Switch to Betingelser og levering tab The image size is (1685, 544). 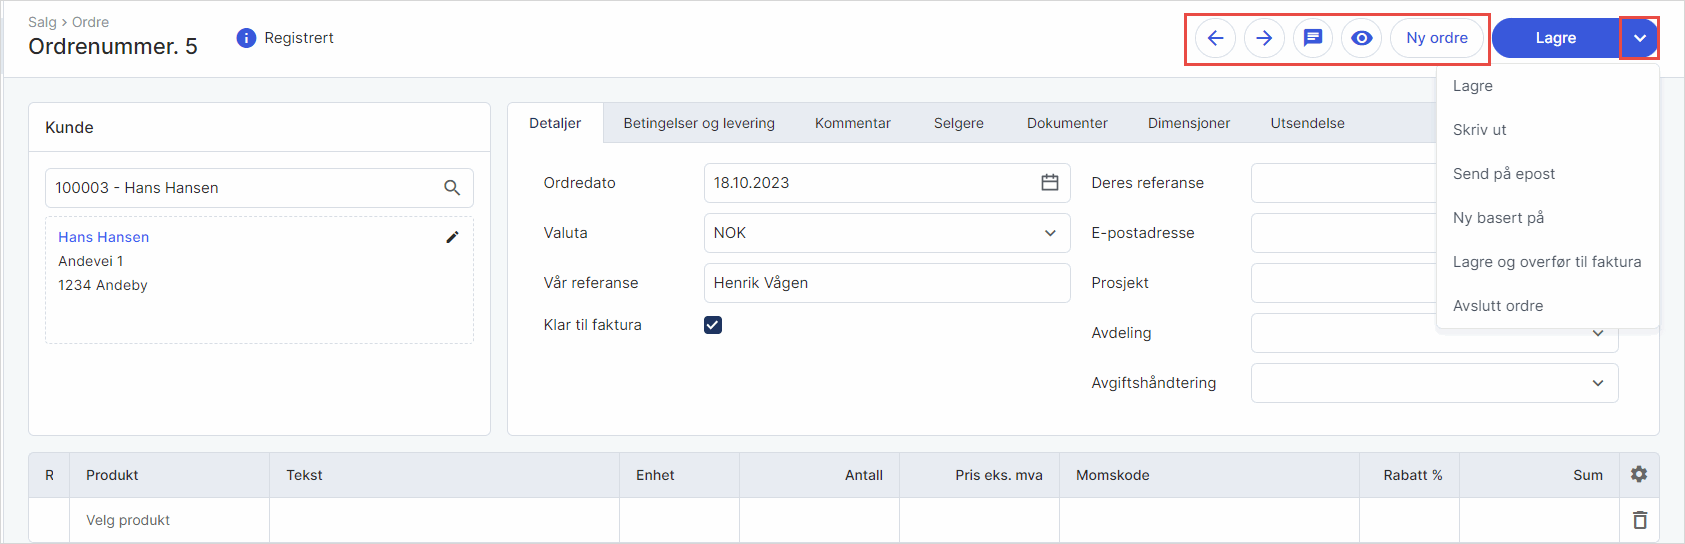click(x=699, y=123)
